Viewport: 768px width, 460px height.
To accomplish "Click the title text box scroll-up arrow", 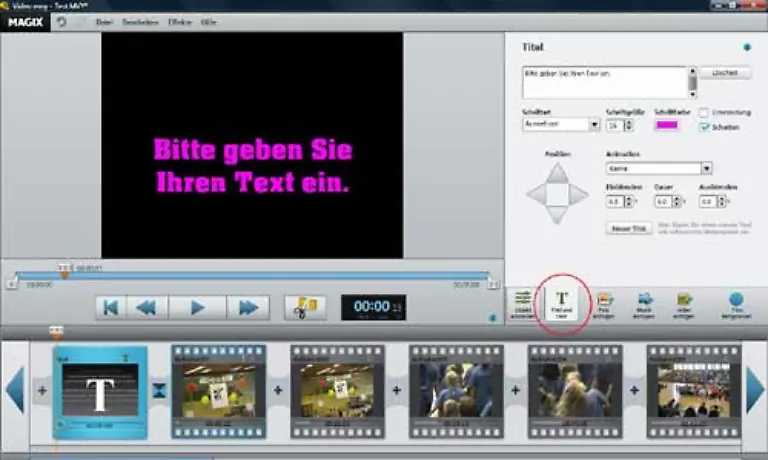I will tap(692, 71).
